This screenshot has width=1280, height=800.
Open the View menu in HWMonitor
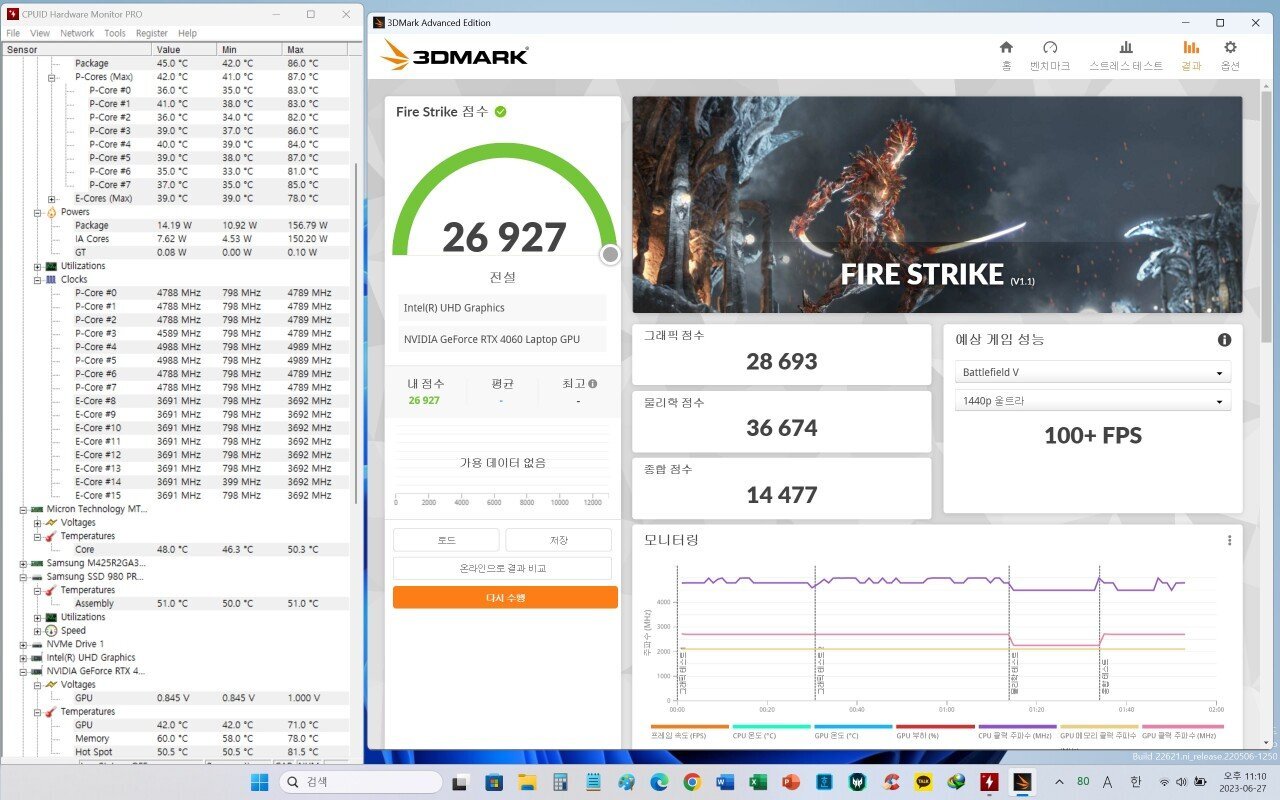pyautogui.click(x=40, y=33)
